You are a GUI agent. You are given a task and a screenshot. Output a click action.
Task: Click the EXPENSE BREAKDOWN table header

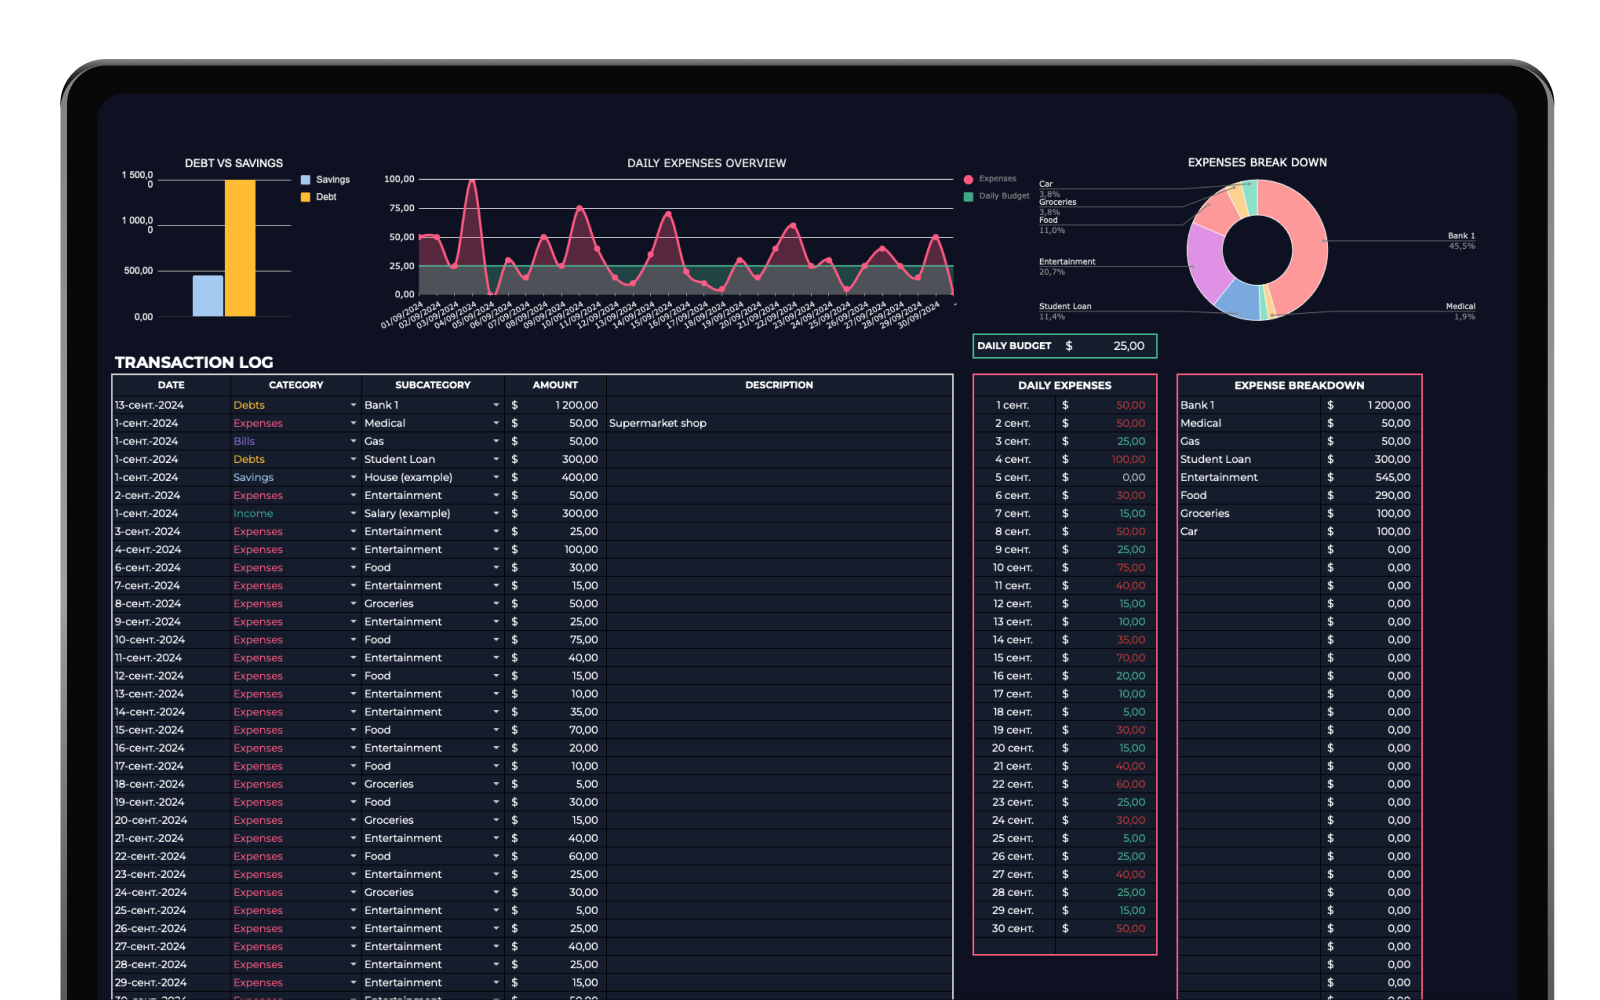click(1299, 385)
